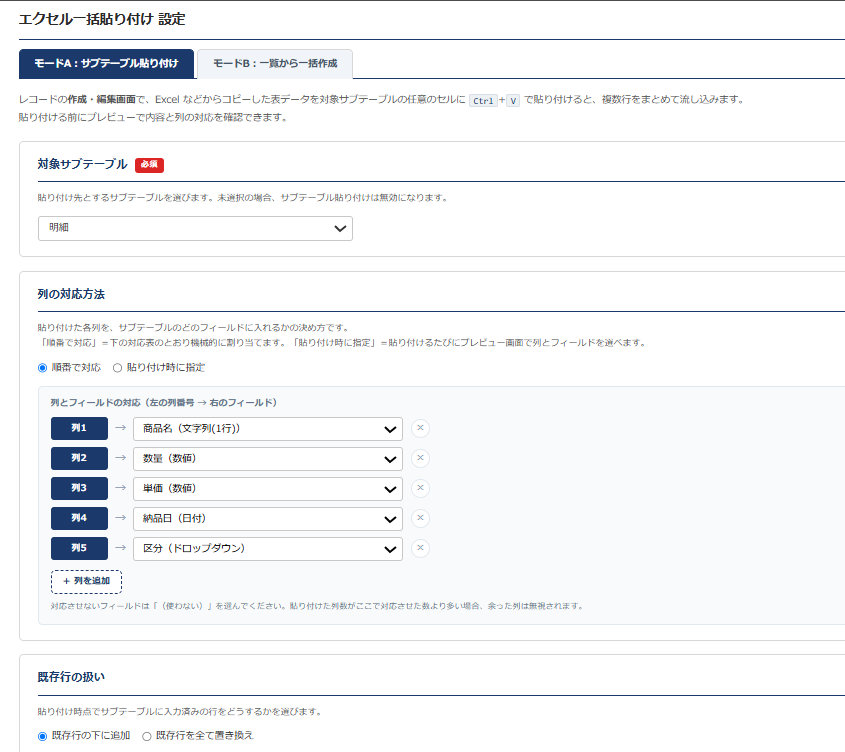Remove the 列4 mapping row

[420, 518]
